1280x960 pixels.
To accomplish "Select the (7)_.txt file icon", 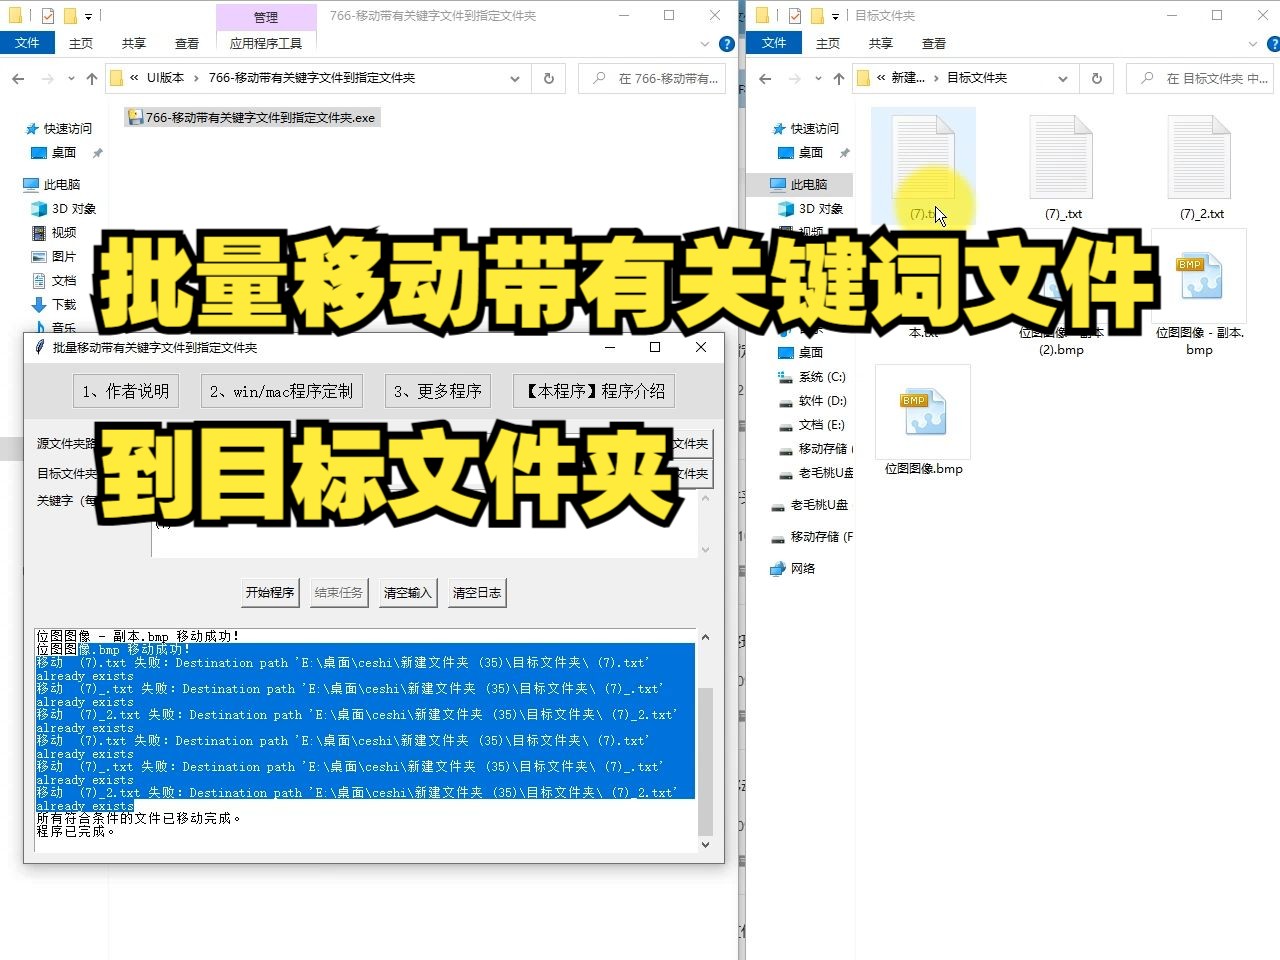I will pyautogui.click(x=1062, y=156).
